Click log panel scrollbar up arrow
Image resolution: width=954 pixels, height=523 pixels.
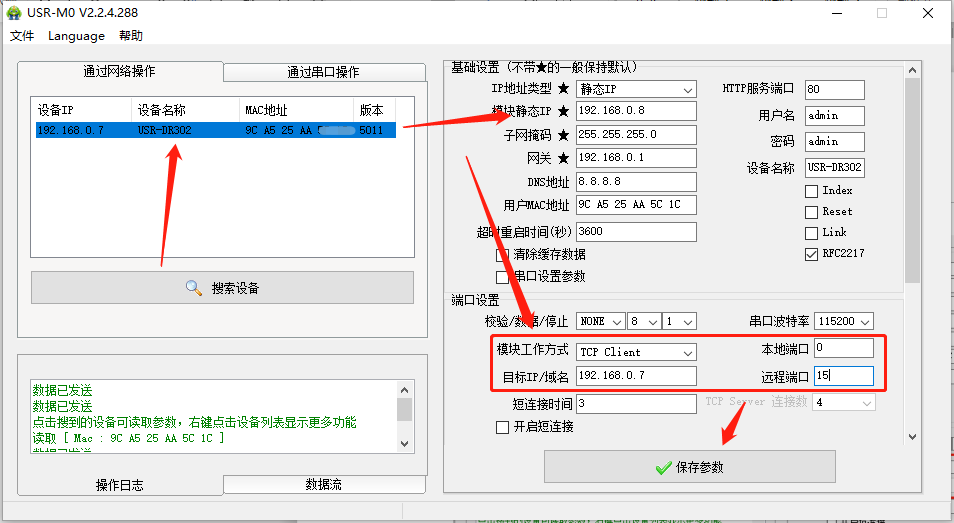pyautogui.click(x=405, y=390)
